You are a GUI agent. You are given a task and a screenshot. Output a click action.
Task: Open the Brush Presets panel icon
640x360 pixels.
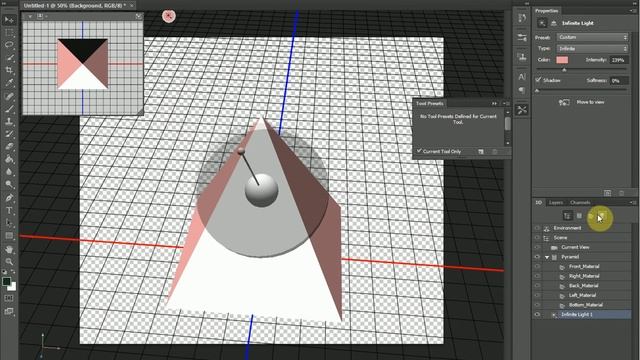pos(522,38)
